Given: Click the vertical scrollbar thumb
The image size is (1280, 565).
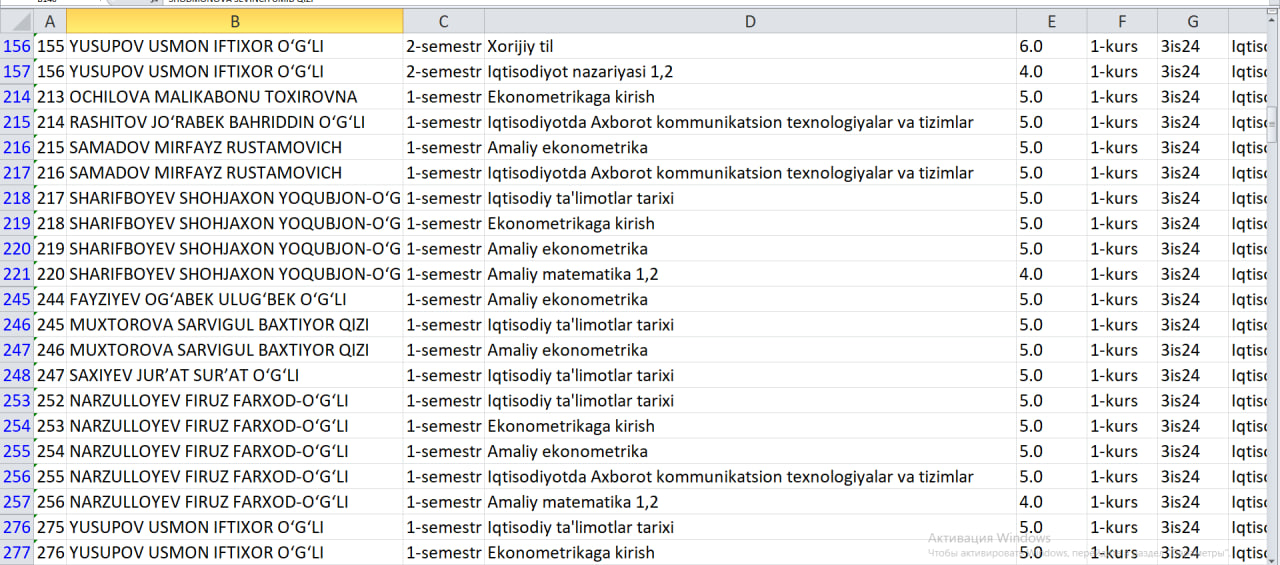Looking at the screenshot, I should click(x=1272, y=125).
